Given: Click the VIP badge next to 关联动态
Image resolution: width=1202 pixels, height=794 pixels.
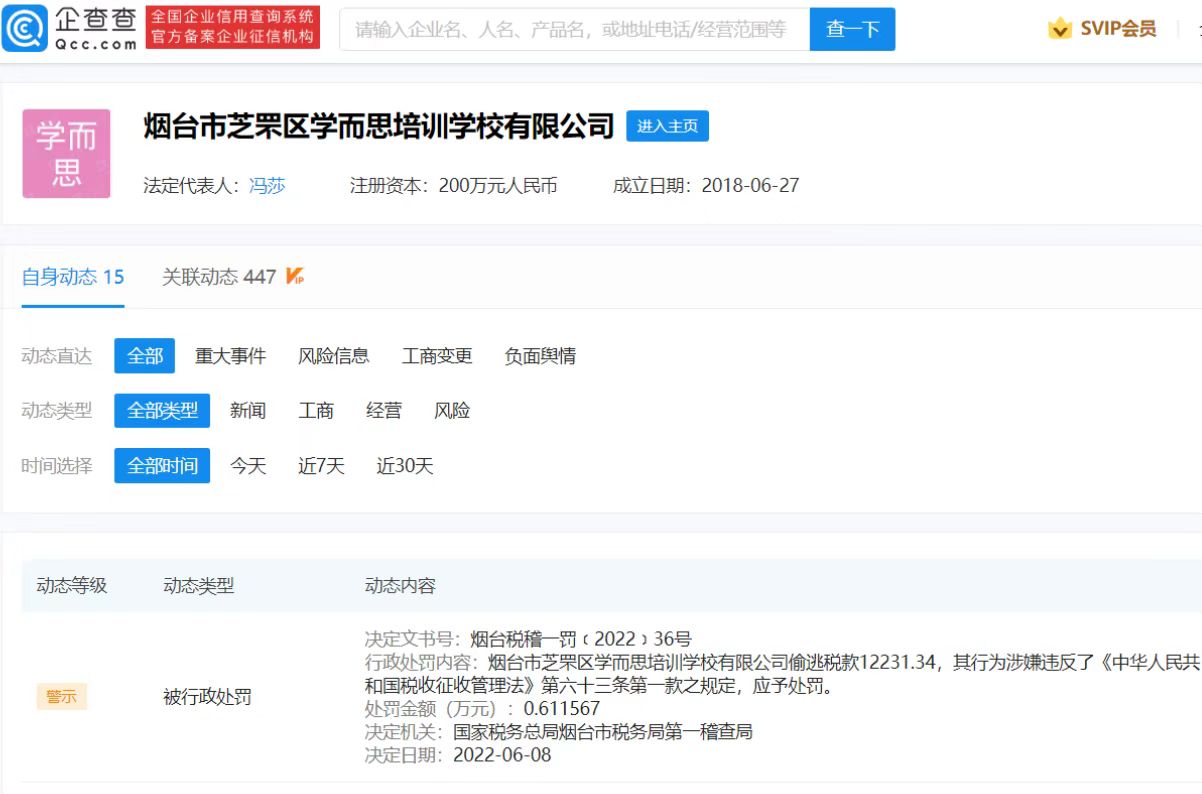Looking at the screenshot, I should coord(295,277).
